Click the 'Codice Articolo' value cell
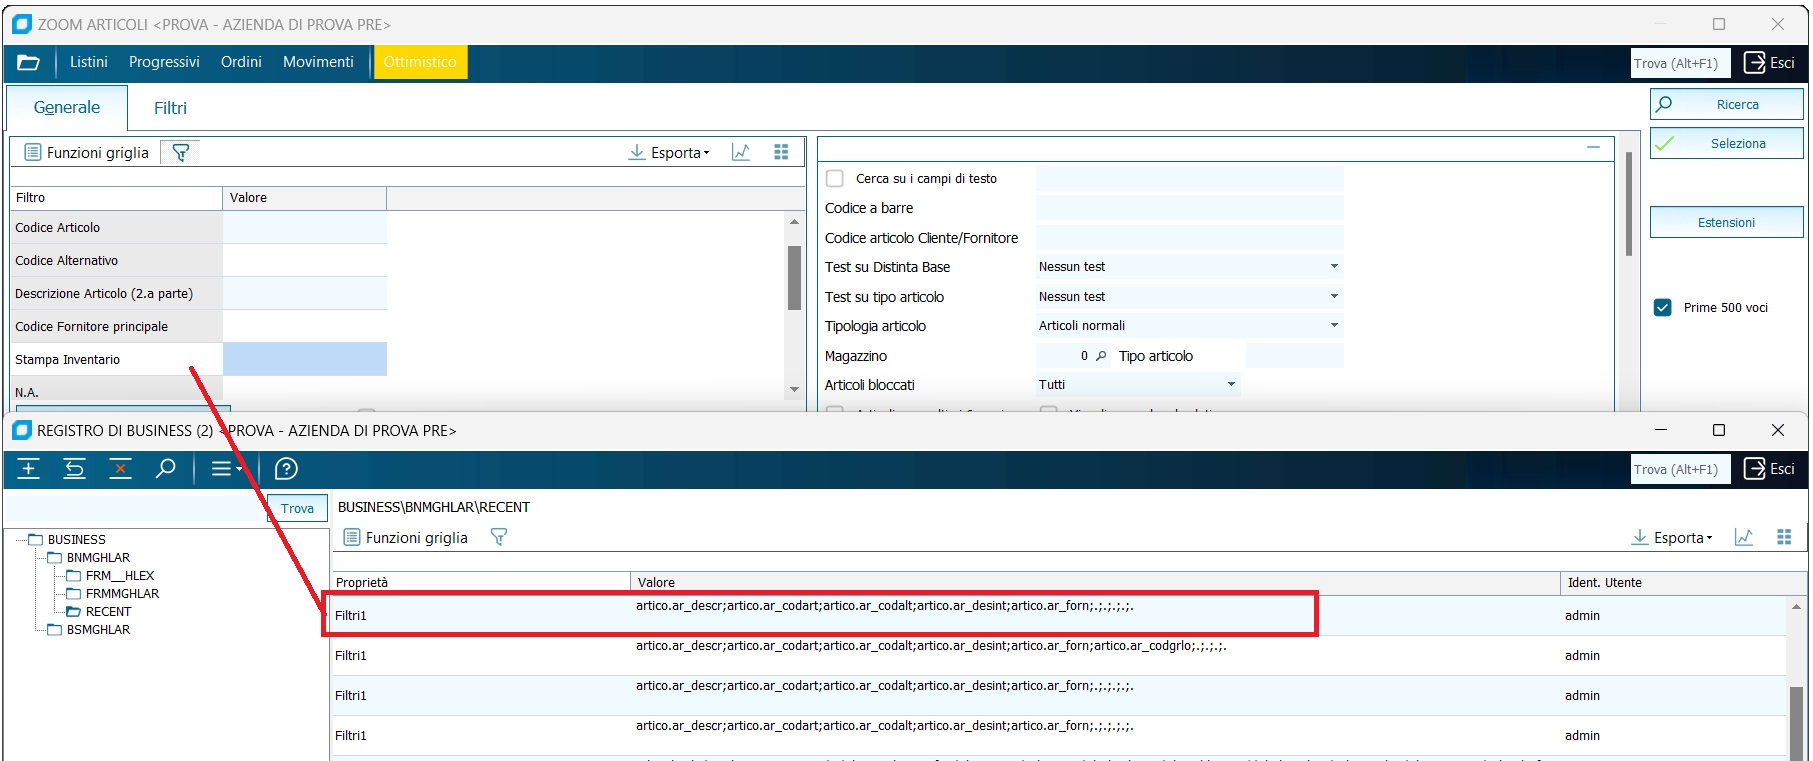Viewport: 1813px width, 761px height. tap(304, 227)
